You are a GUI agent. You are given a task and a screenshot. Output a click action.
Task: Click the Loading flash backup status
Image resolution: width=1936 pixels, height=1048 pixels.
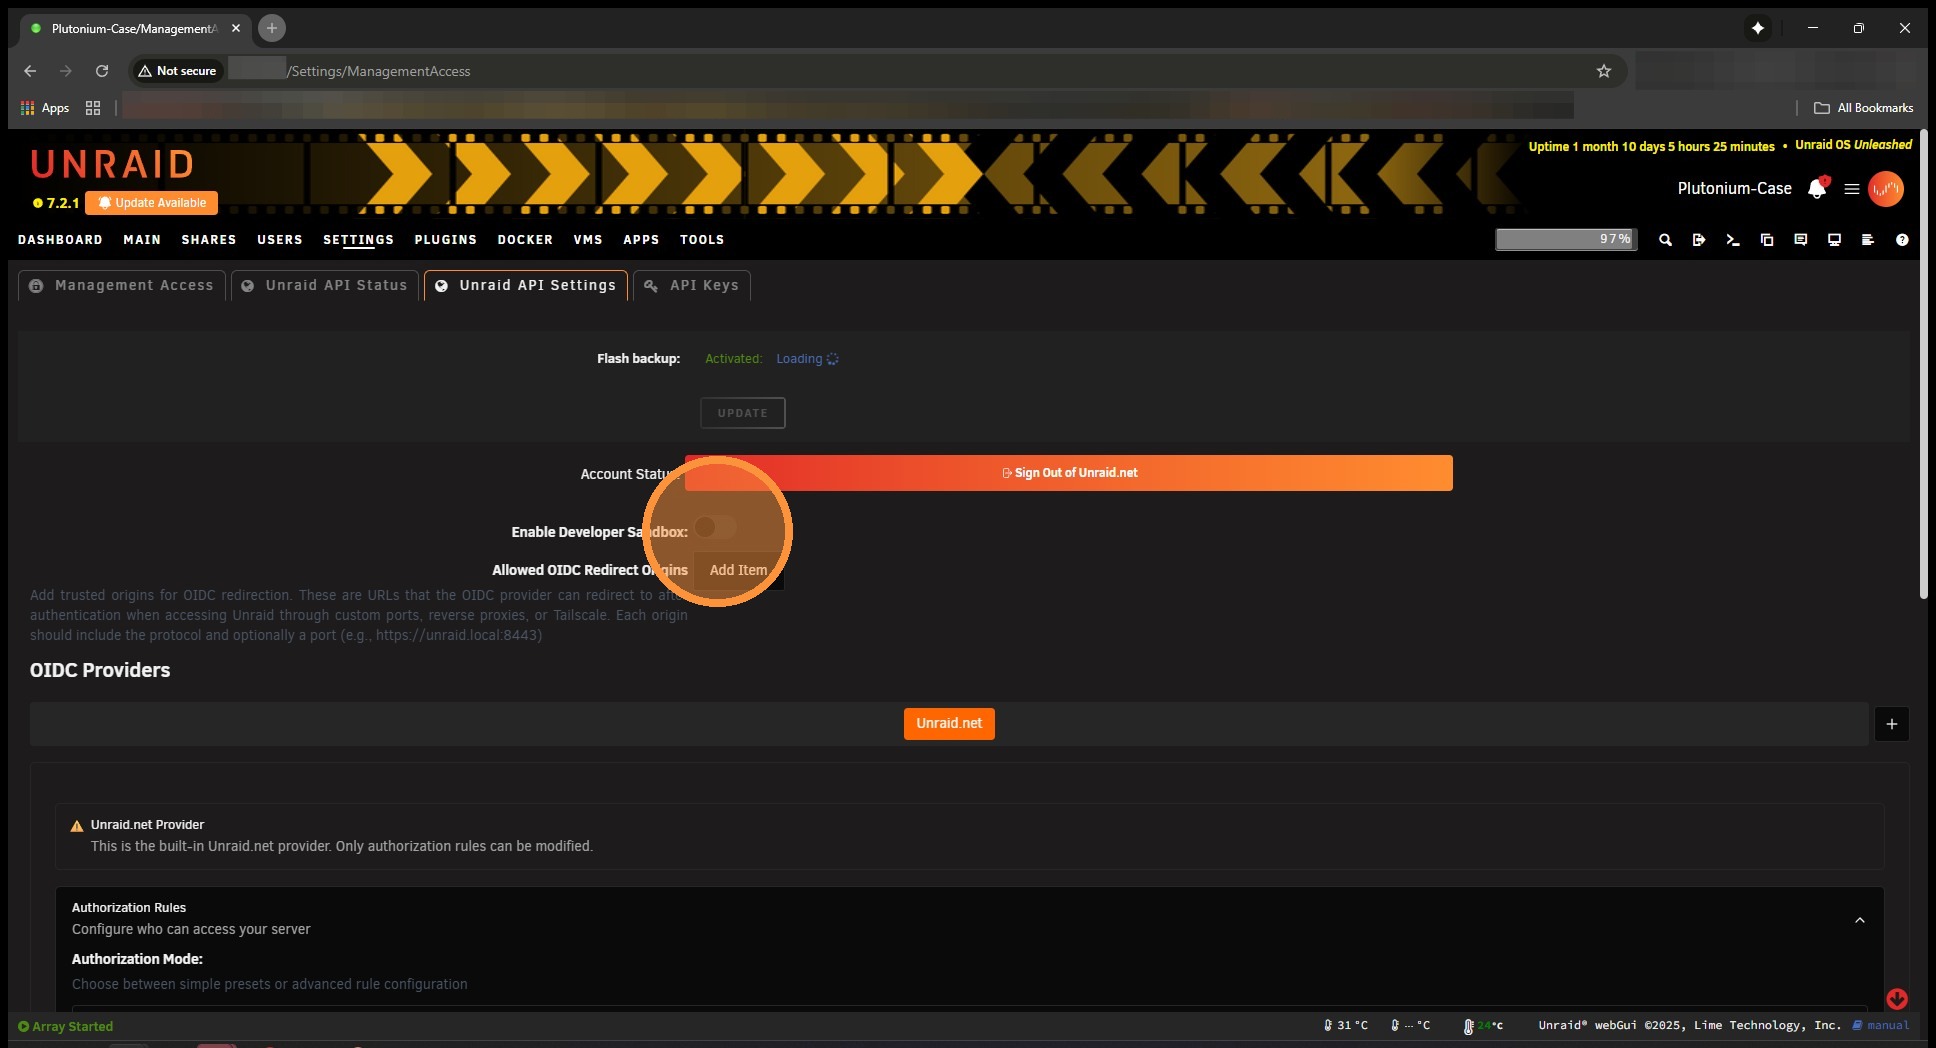[807, 359]
